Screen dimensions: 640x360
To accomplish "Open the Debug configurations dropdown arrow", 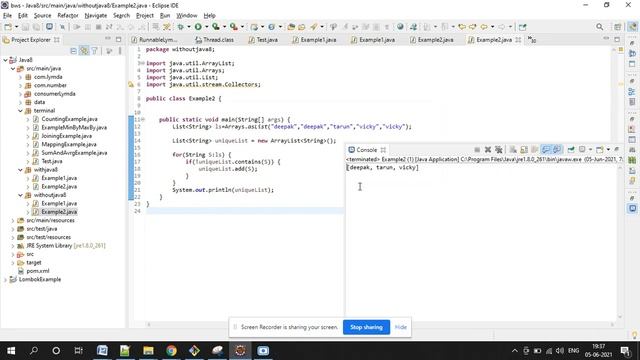I will [x=189, y=27].
